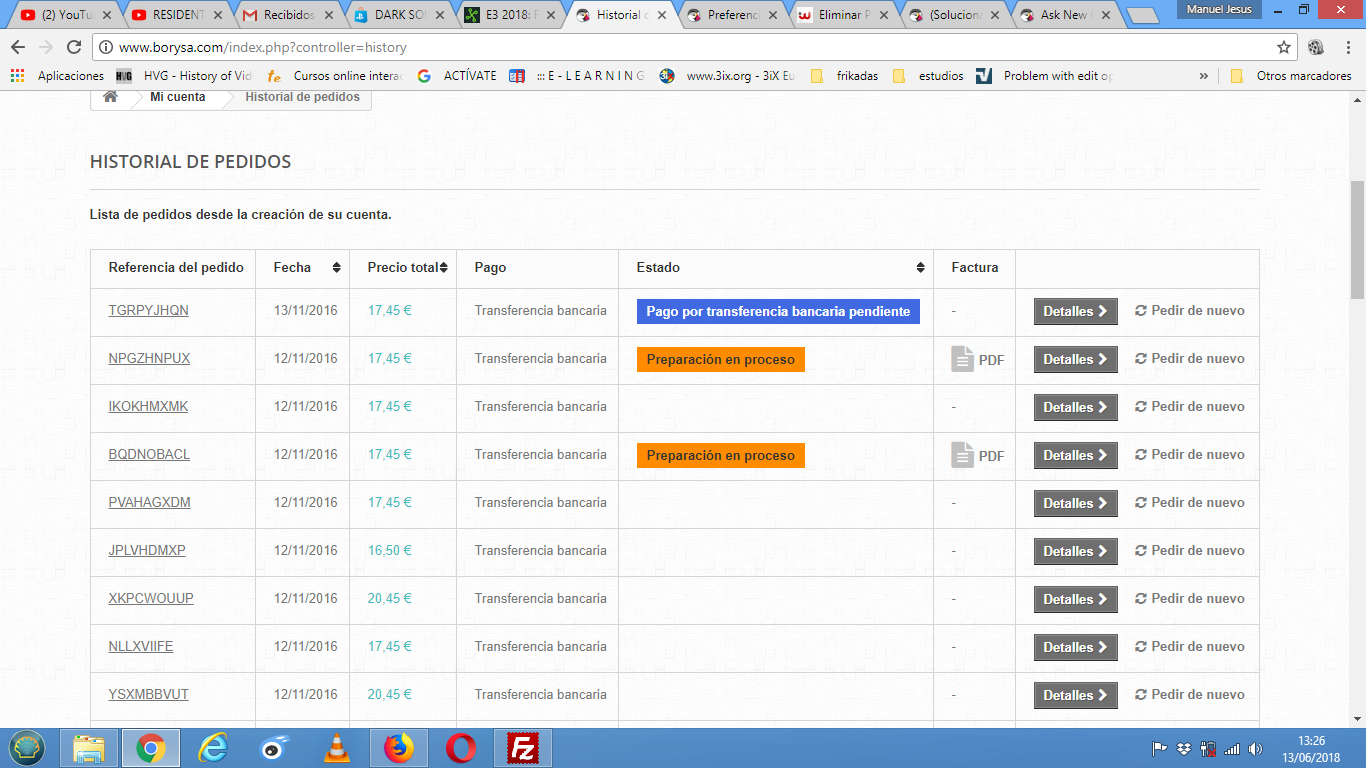
Task: Bookmark this page with the star icon
Action: (1284, 47)
